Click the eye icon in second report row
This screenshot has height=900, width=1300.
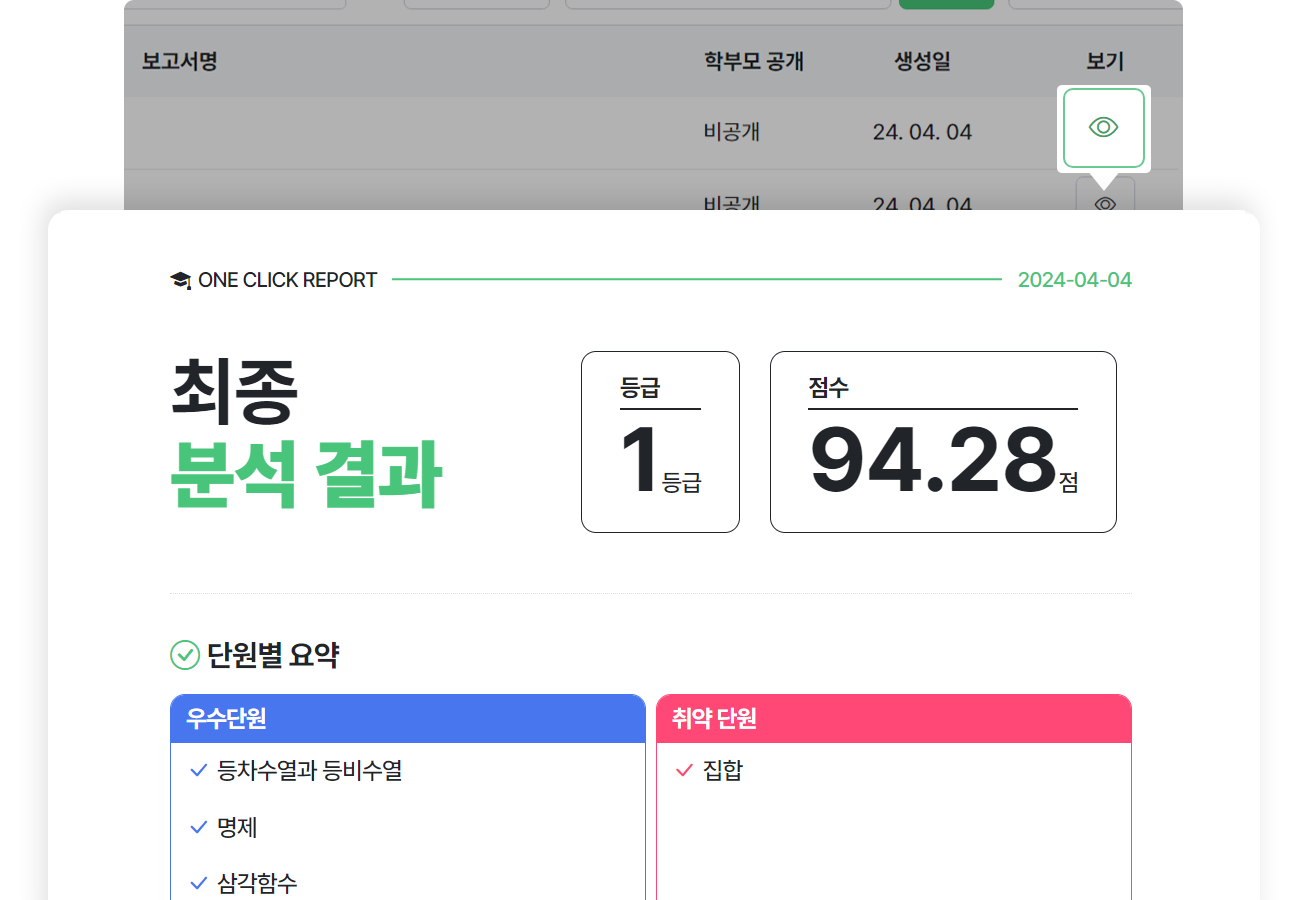click(1104, 201)
